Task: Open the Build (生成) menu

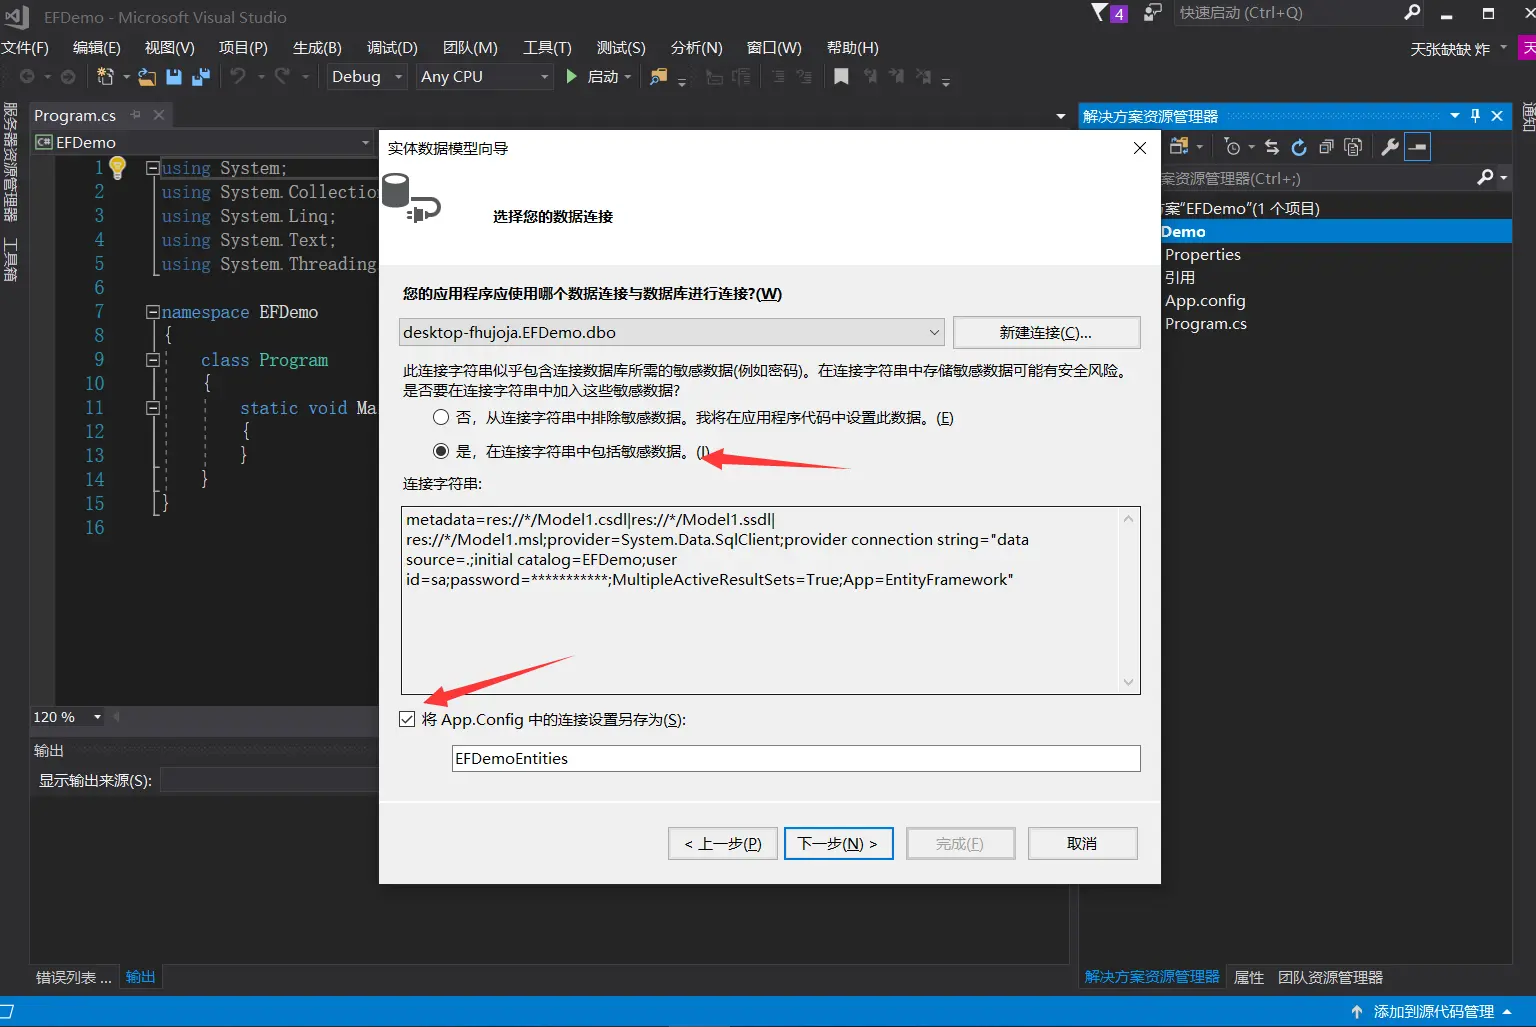Action: coord(317,48)
